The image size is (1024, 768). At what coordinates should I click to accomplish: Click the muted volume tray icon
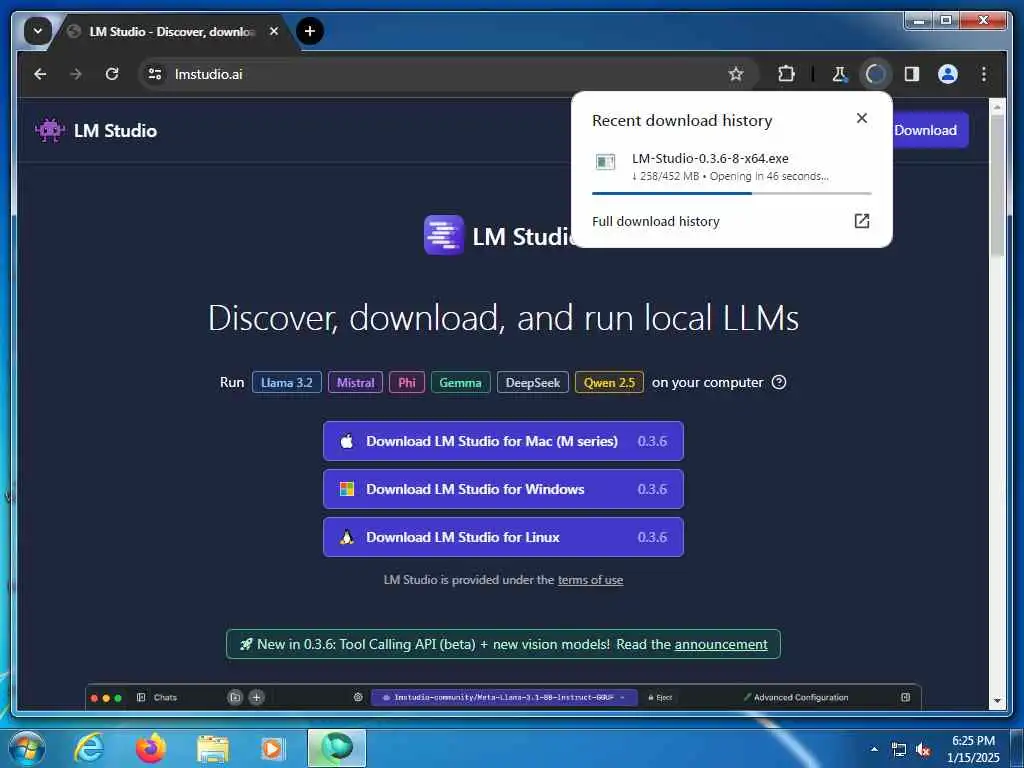pos(923,750)
